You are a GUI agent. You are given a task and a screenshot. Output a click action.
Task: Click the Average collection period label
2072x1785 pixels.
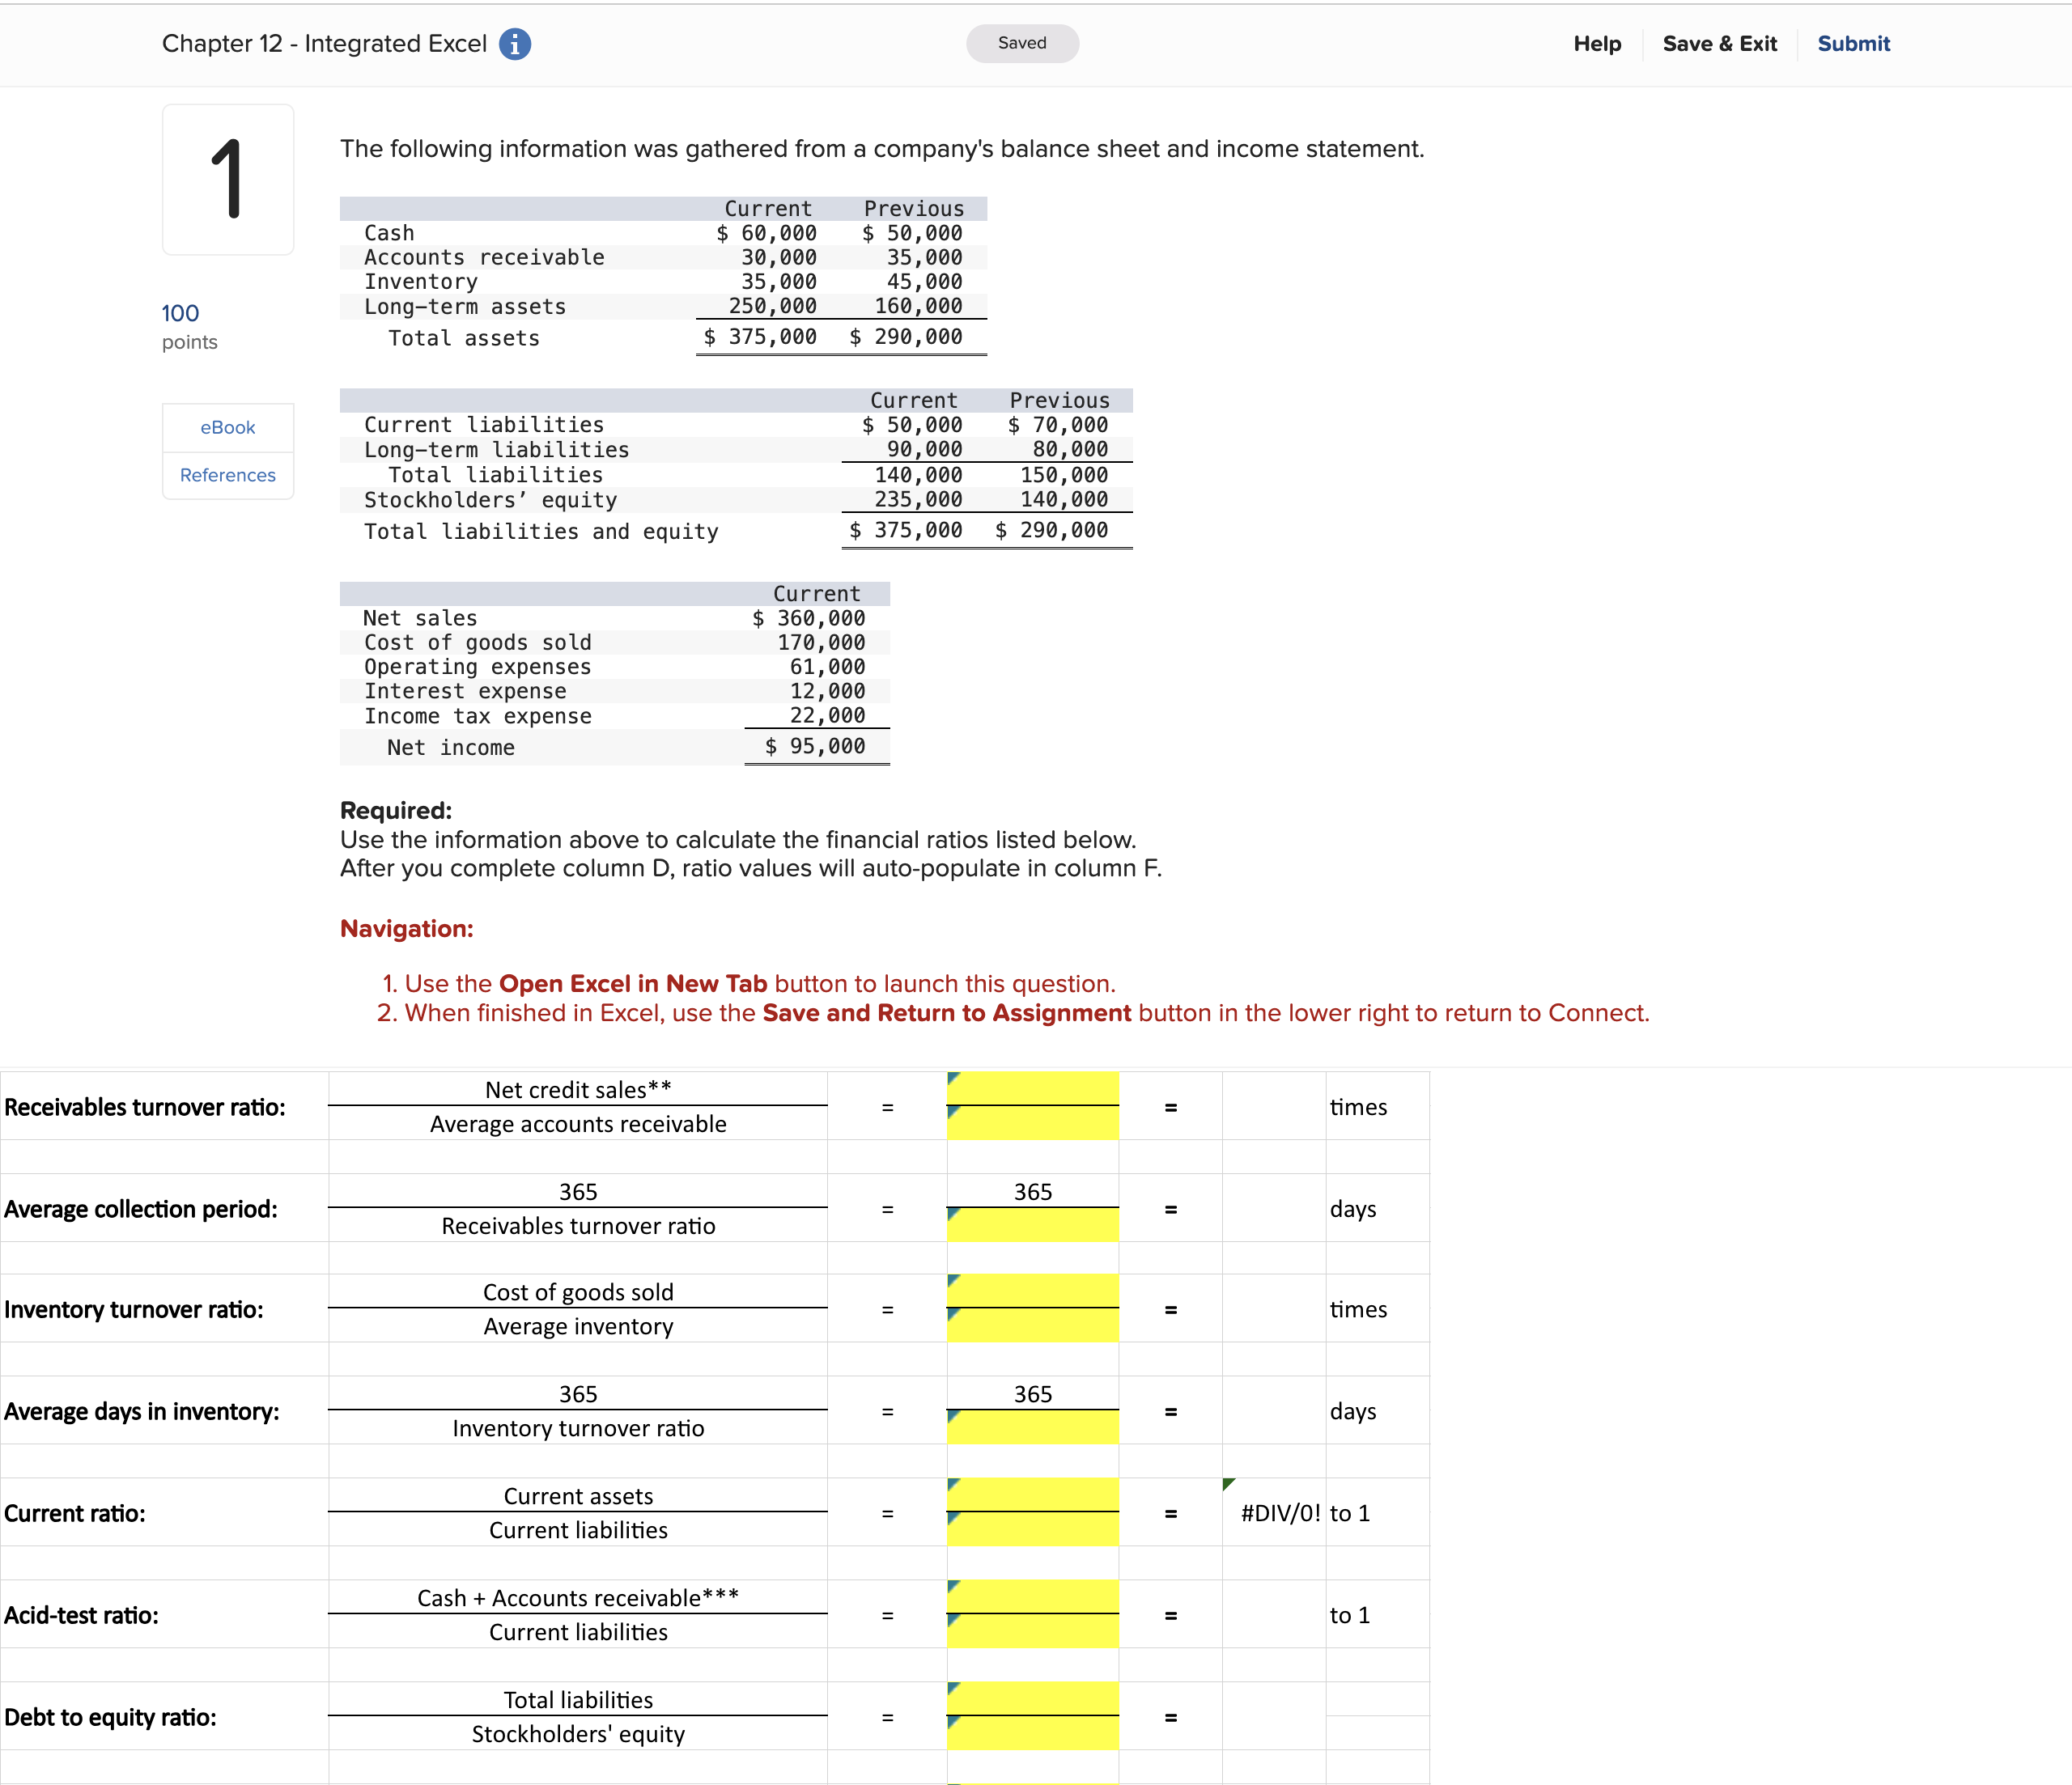point(141,1209)
